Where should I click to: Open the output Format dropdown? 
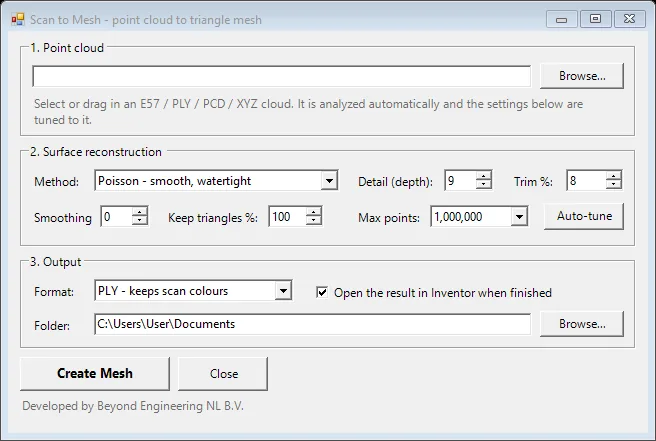(283, 291)
